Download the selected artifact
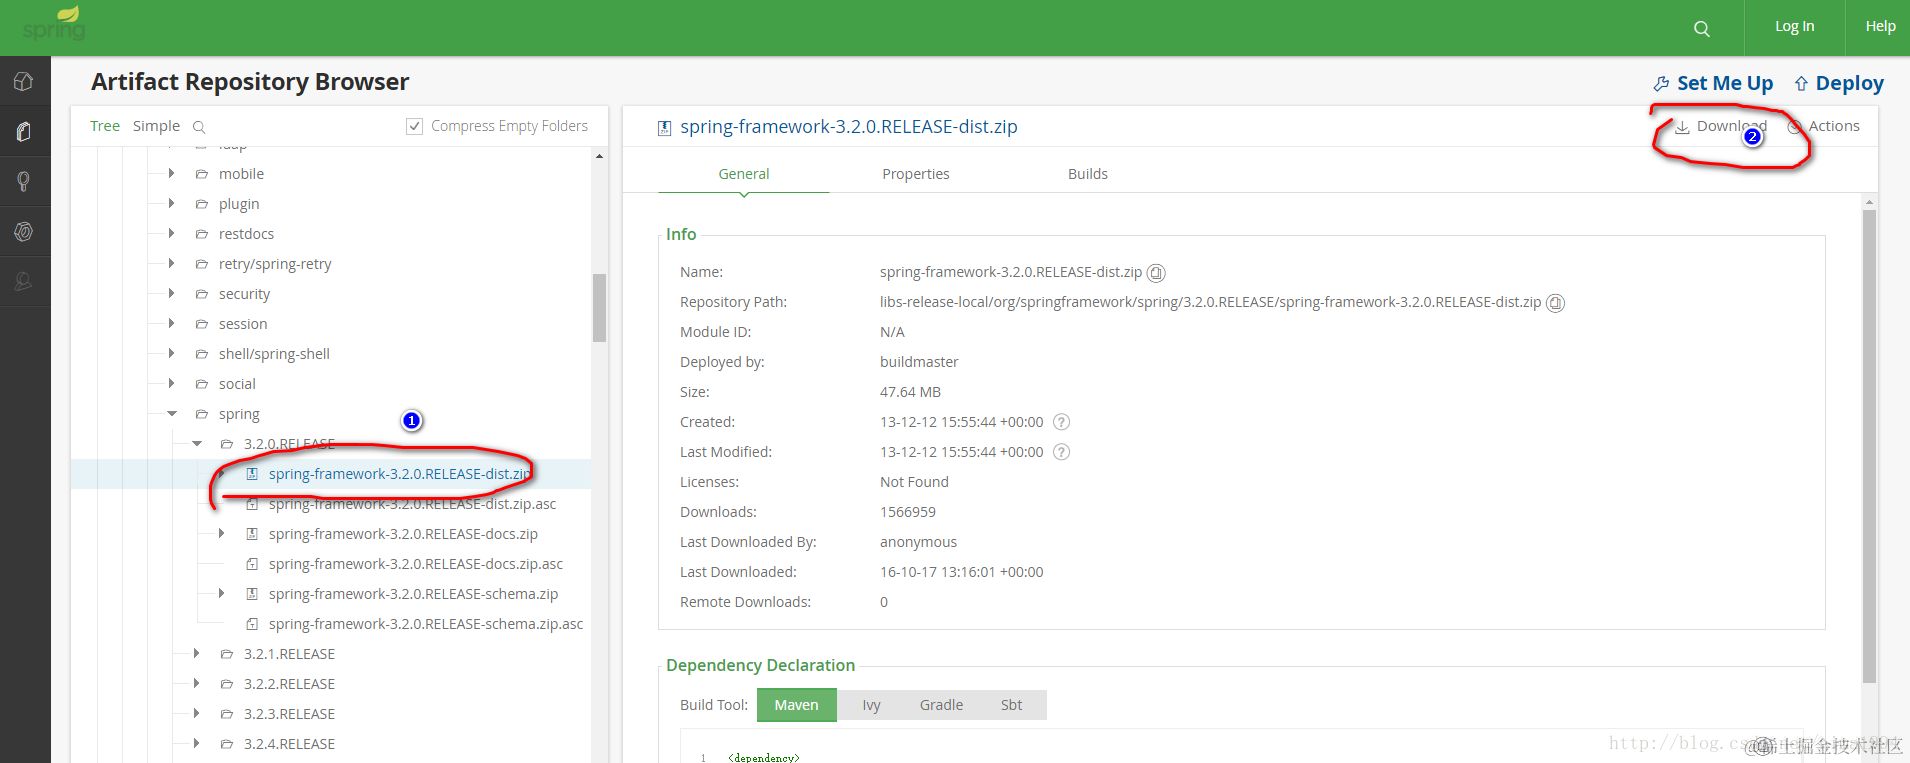The image size is (1910, 763). pos(1721,127)
